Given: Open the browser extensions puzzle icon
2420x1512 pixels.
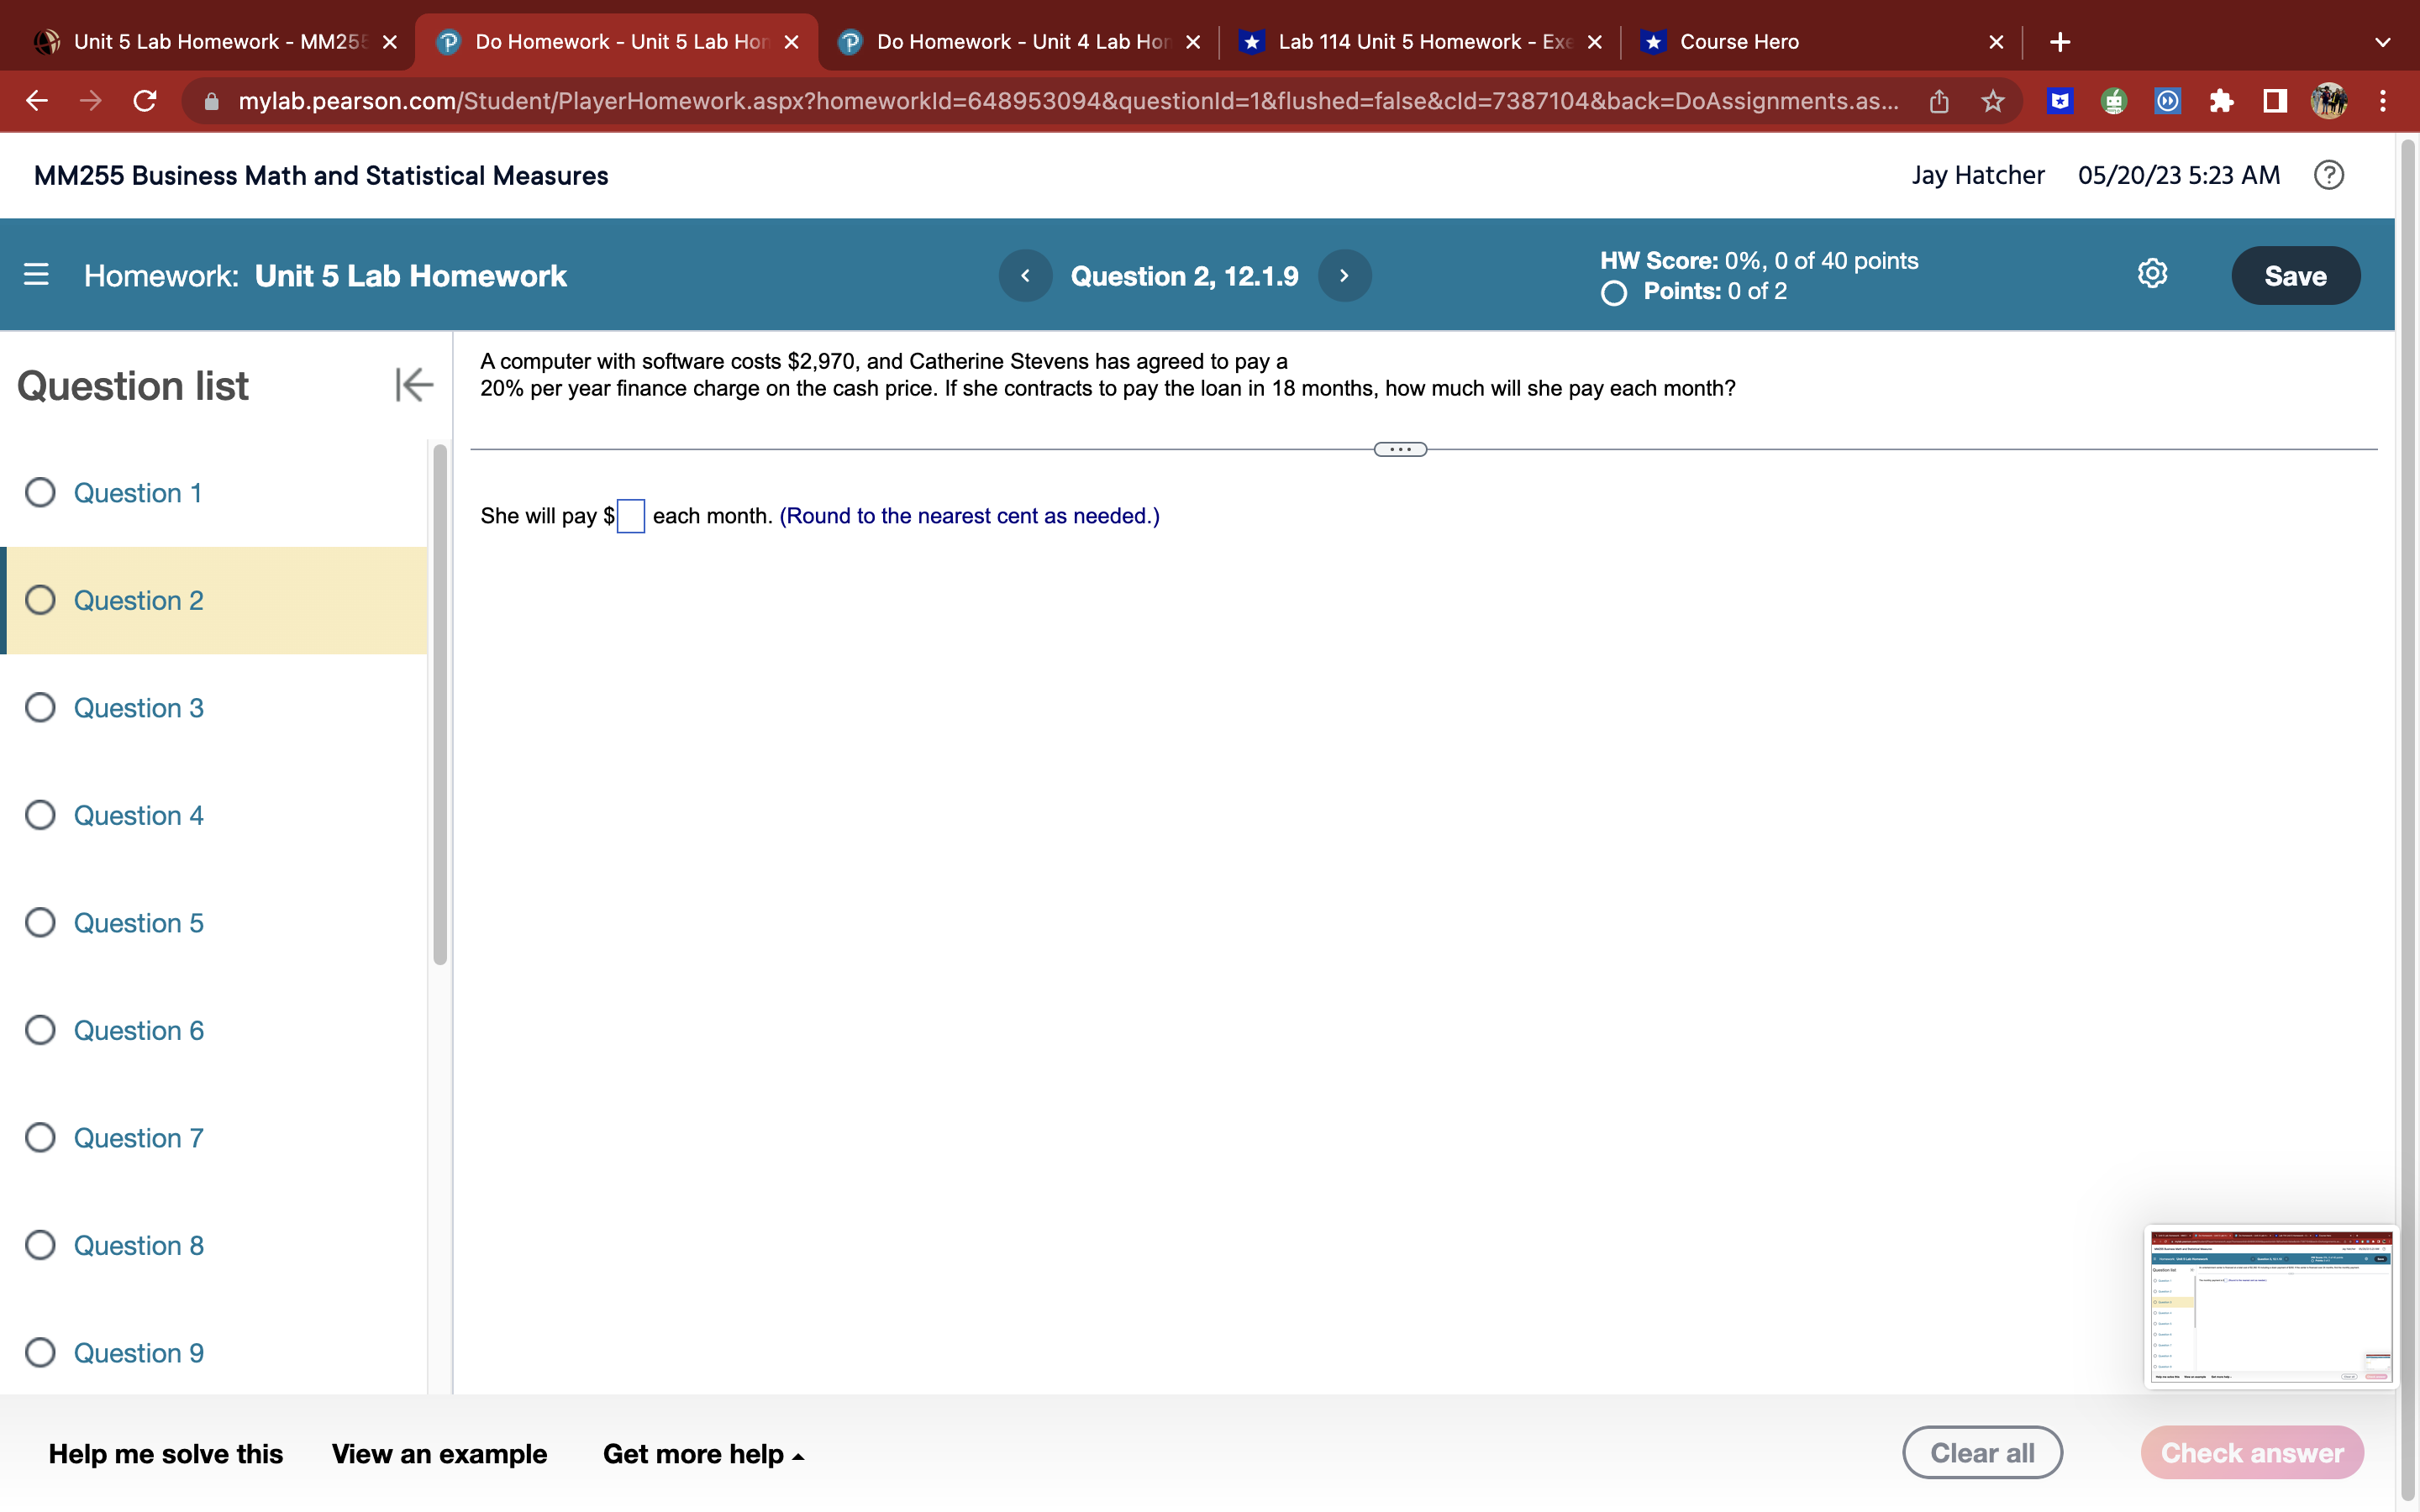Looking at the screenshot, I should pos(2221,101).
